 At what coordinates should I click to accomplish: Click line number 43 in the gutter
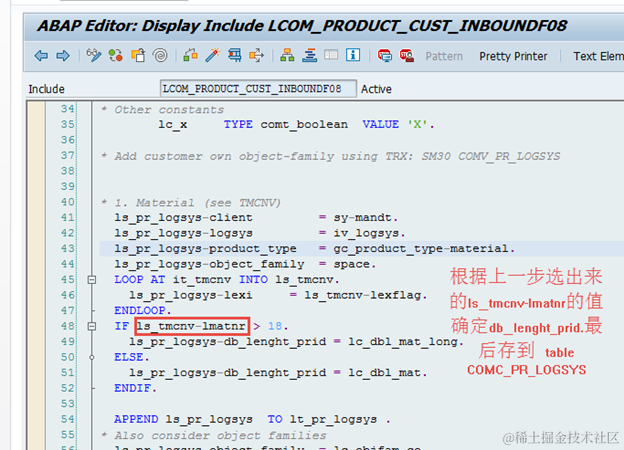pos(68,249)
